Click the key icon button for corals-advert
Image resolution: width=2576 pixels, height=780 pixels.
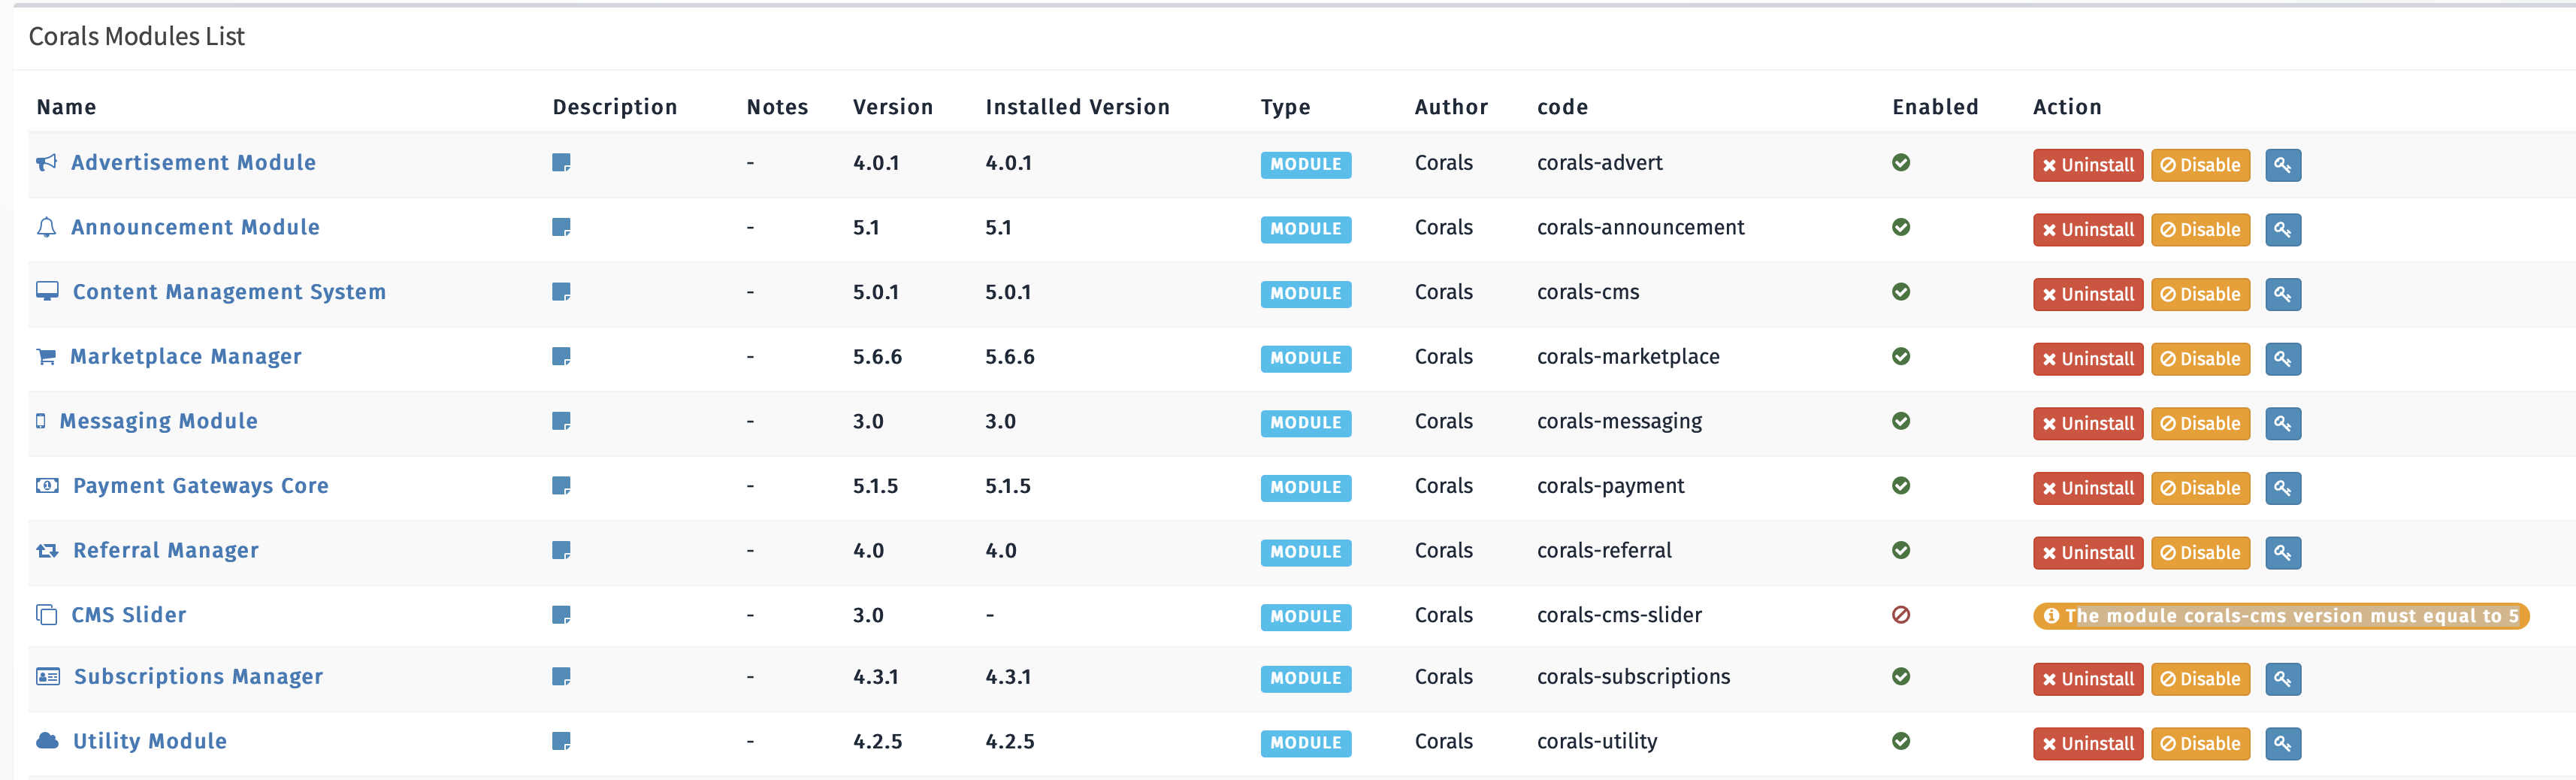click(x=2283, y=165)
